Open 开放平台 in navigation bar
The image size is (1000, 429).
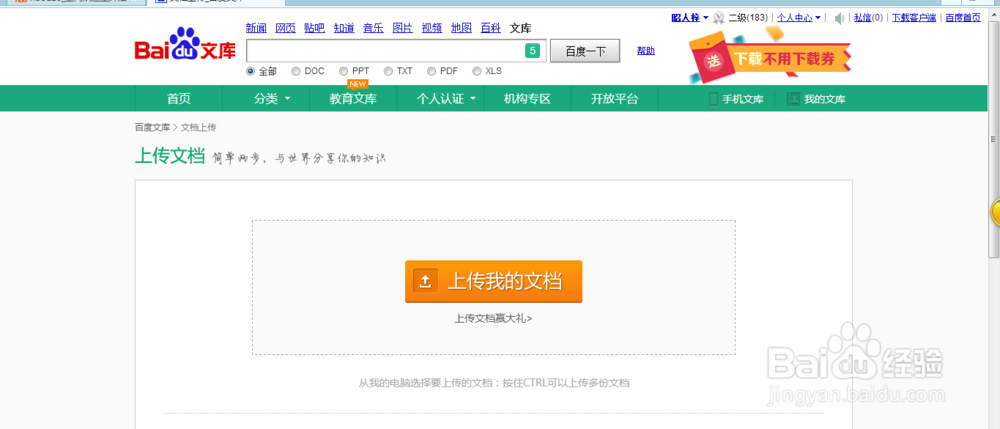[x=614, y=99]
